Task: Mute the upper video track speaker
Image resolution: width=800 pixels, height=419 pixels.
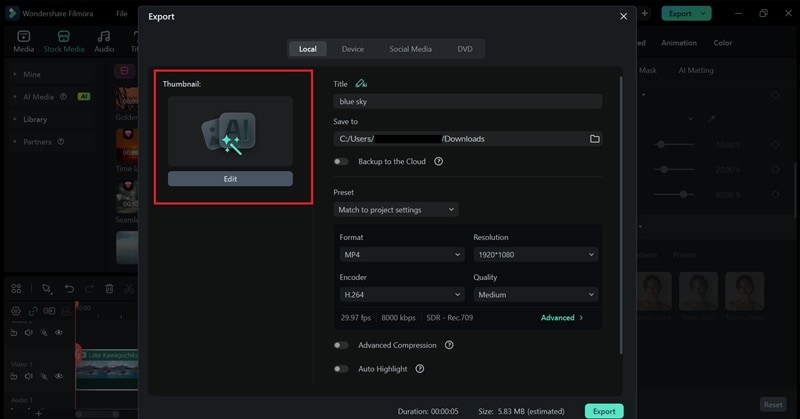Action: click(29, 332)
